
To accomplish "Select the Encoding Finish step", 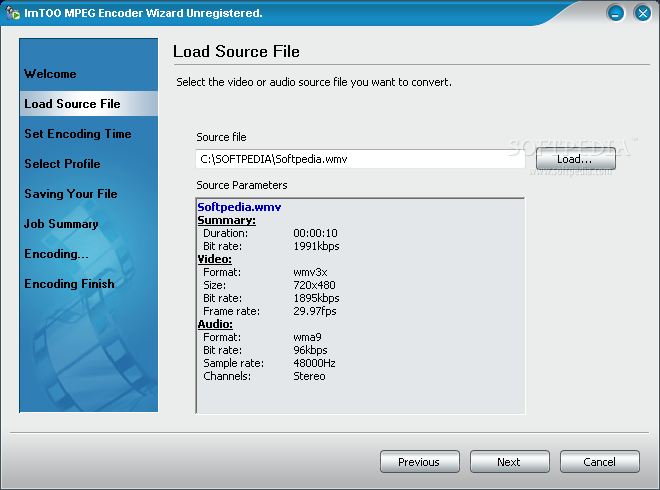I will click(69, 284).
